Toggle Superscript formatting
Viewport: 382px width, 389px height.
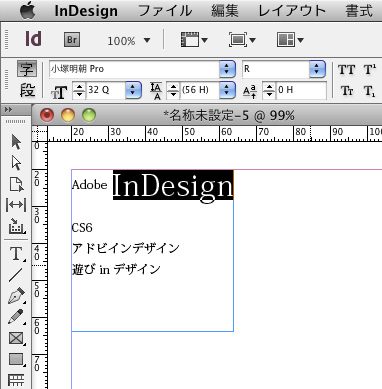[370, 70]
